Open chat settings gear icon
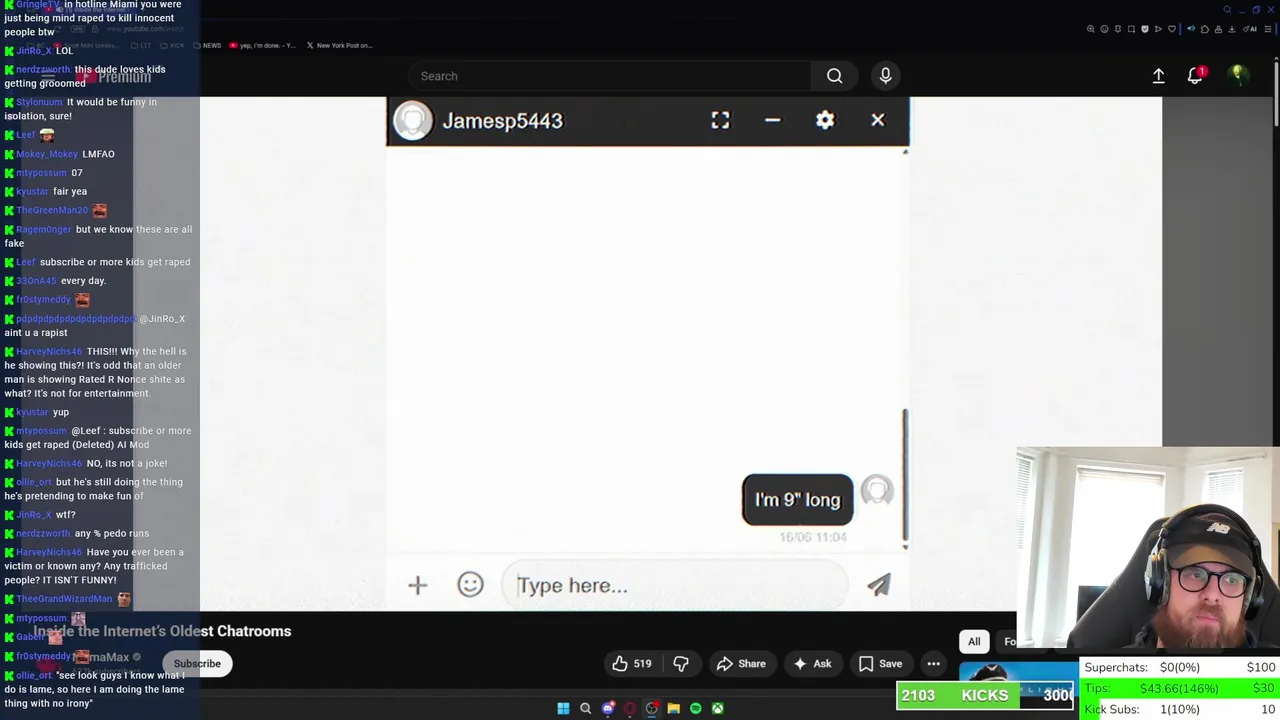 [825, 120]
